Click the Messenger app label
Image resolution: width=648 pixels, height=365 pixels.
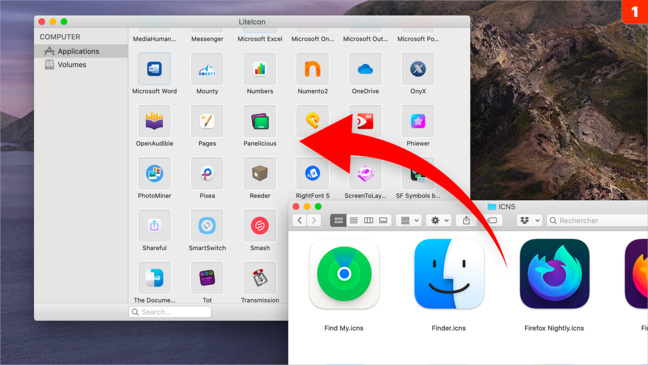[x=207, y=39]
